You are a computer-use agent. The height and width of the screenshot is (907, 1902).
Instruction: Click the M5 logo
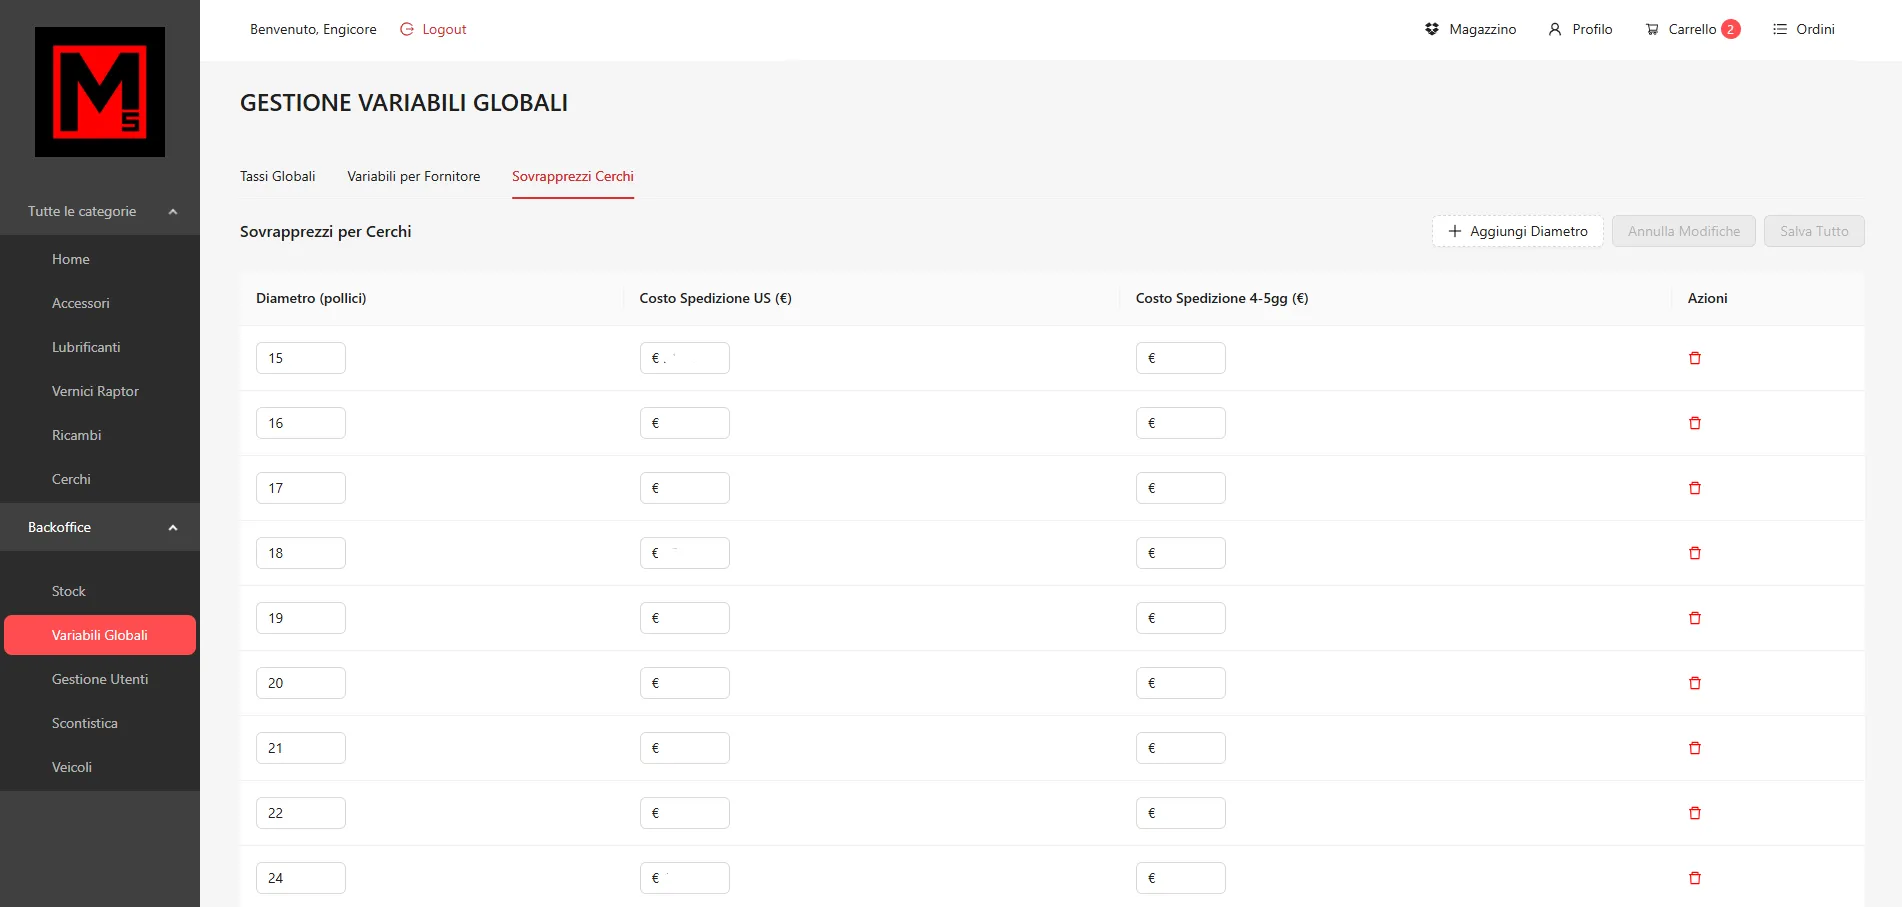(x=100, y=92)
